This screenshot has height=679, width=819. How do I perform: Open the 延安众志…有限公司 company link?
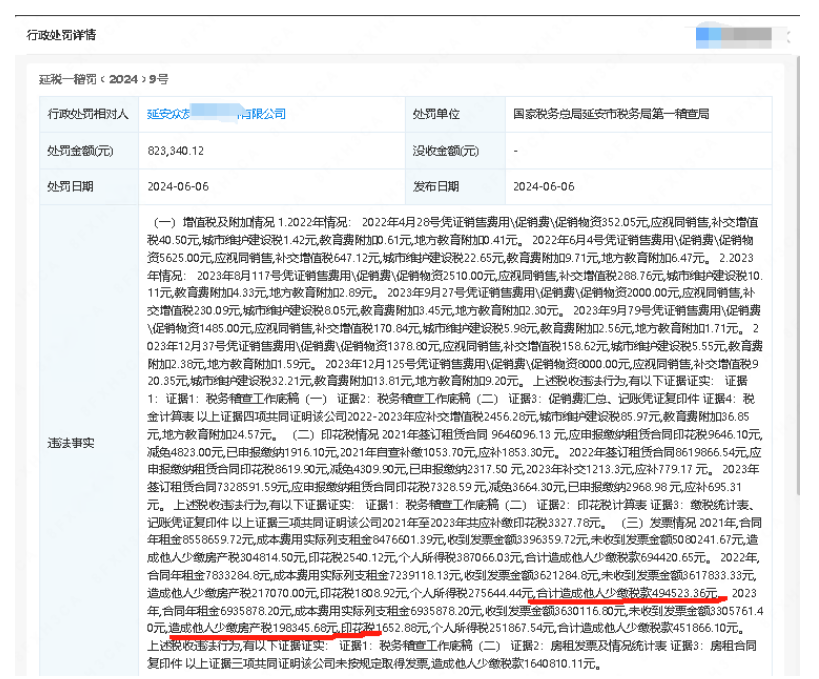point(216,113)
